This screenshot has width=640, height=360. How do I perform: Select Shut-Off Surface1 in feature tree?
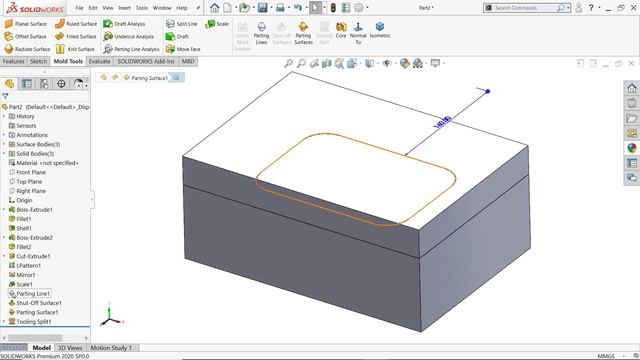click(x=35, y=303)
